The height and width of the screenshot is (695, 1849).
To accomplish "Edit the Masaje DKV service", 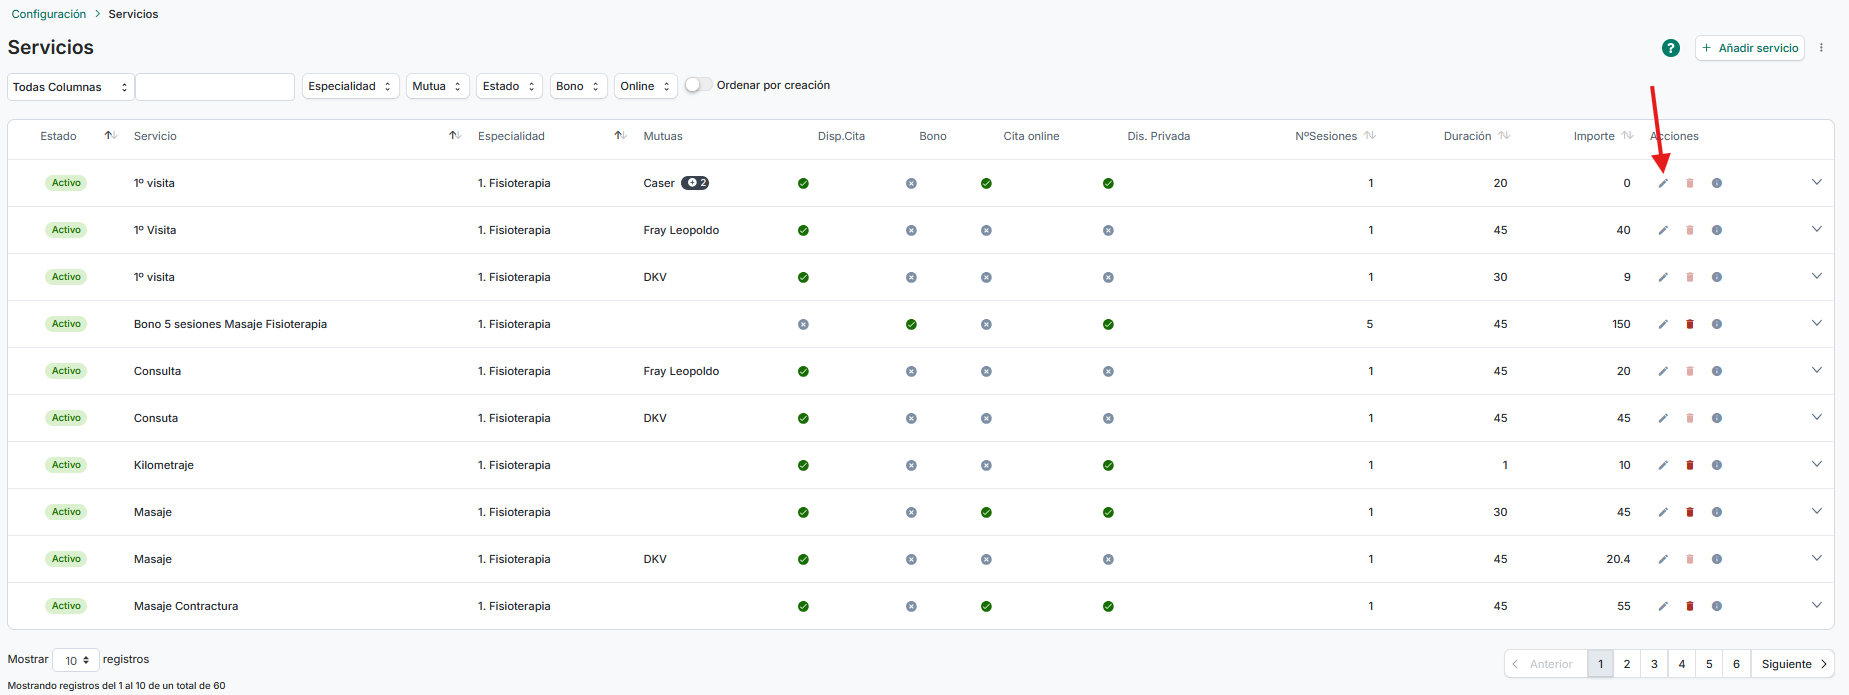I will coord(1663,559).
